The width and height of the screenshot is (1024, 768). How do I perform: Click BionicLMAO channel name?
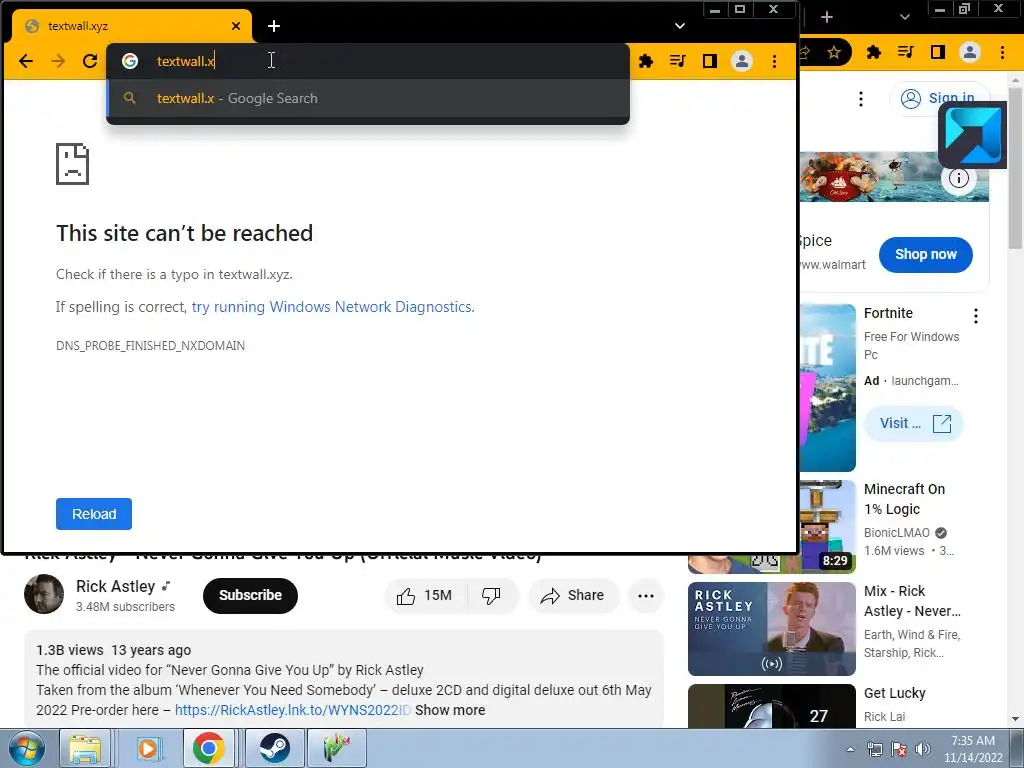click(897, 533)
